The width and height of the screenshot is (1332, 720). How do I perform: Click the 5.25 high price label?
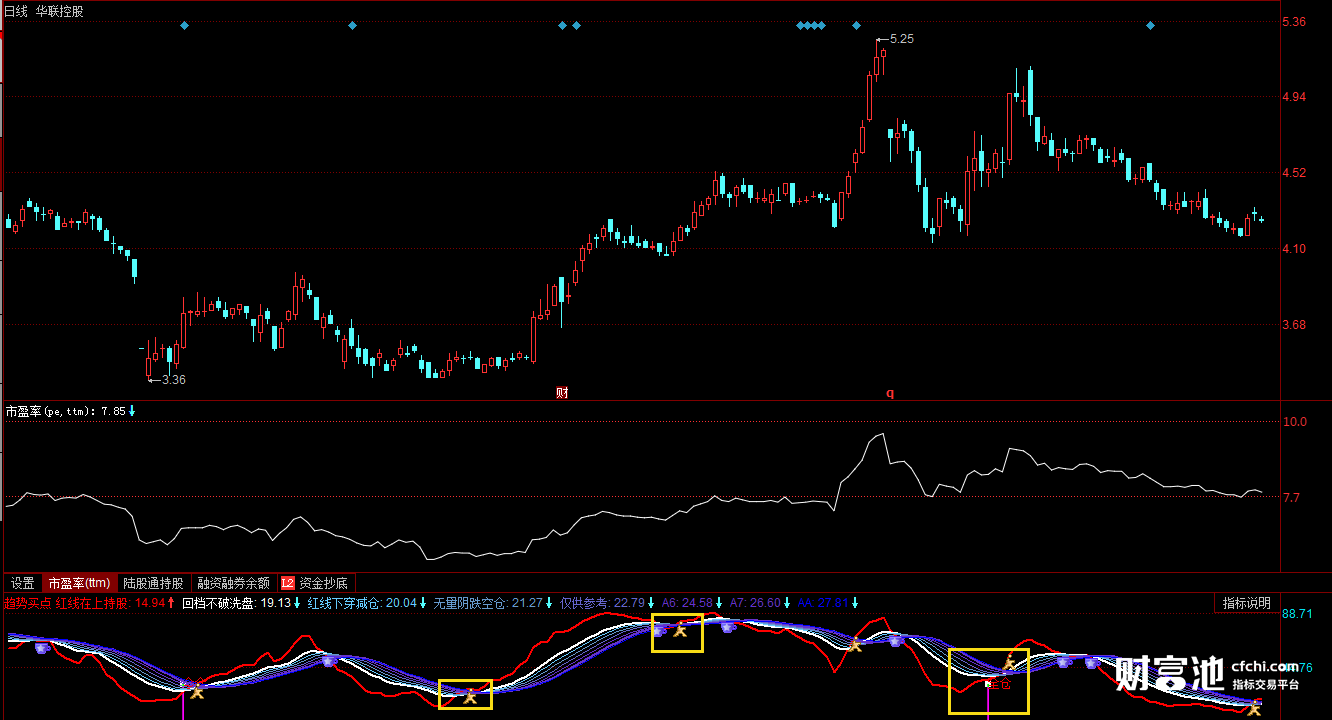(901, 39)
